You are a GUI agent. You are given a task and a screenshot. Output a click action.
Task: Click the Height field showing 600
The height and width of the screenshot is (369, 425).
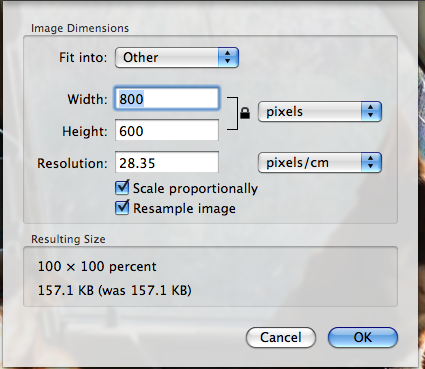click(x=167, y=130)
